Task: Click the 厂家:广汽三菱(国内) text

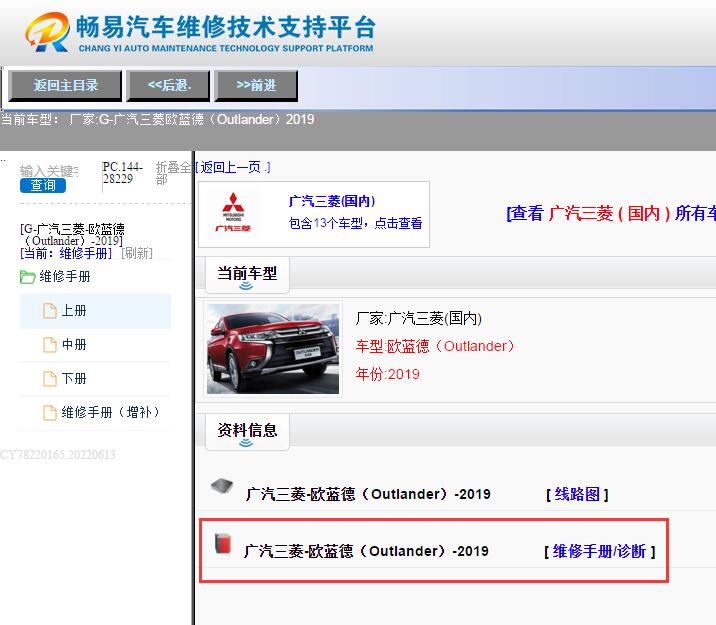Action: coord(418,318)
